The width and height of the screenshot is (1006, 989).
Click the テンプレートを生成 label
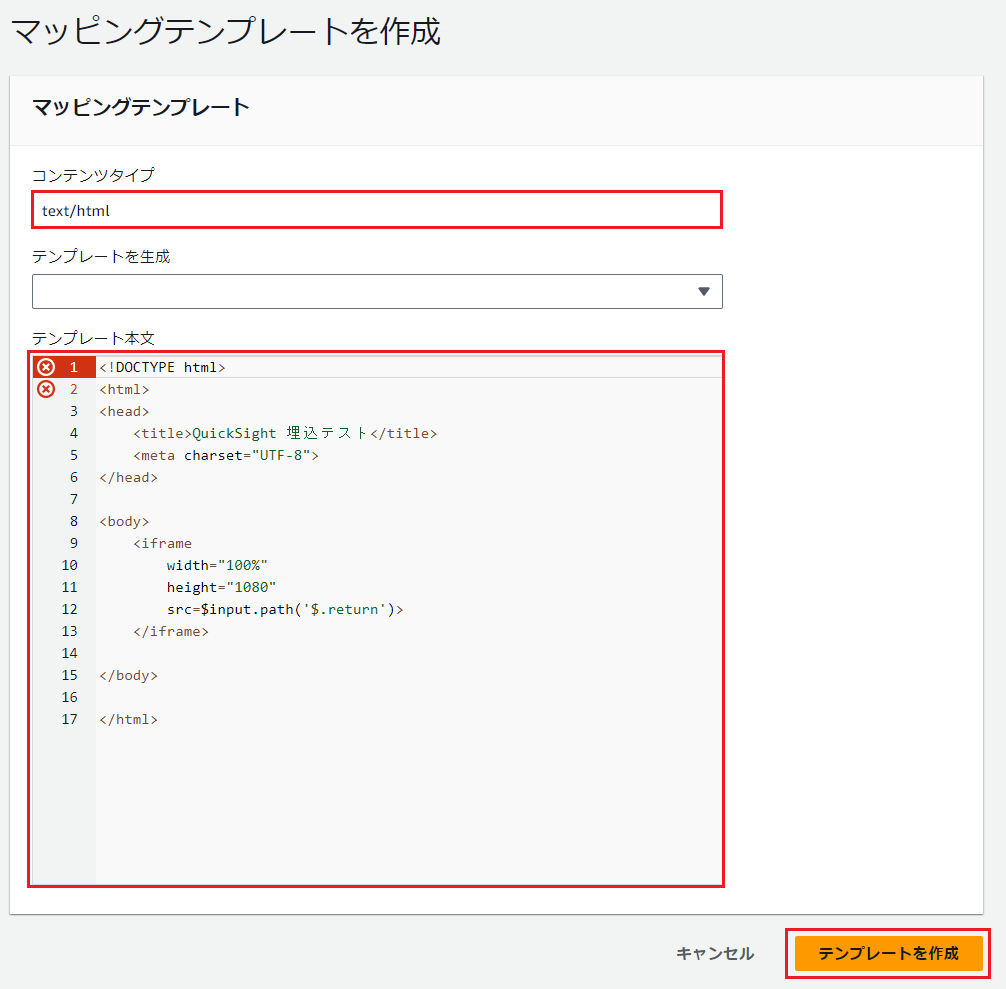[101, 257]
